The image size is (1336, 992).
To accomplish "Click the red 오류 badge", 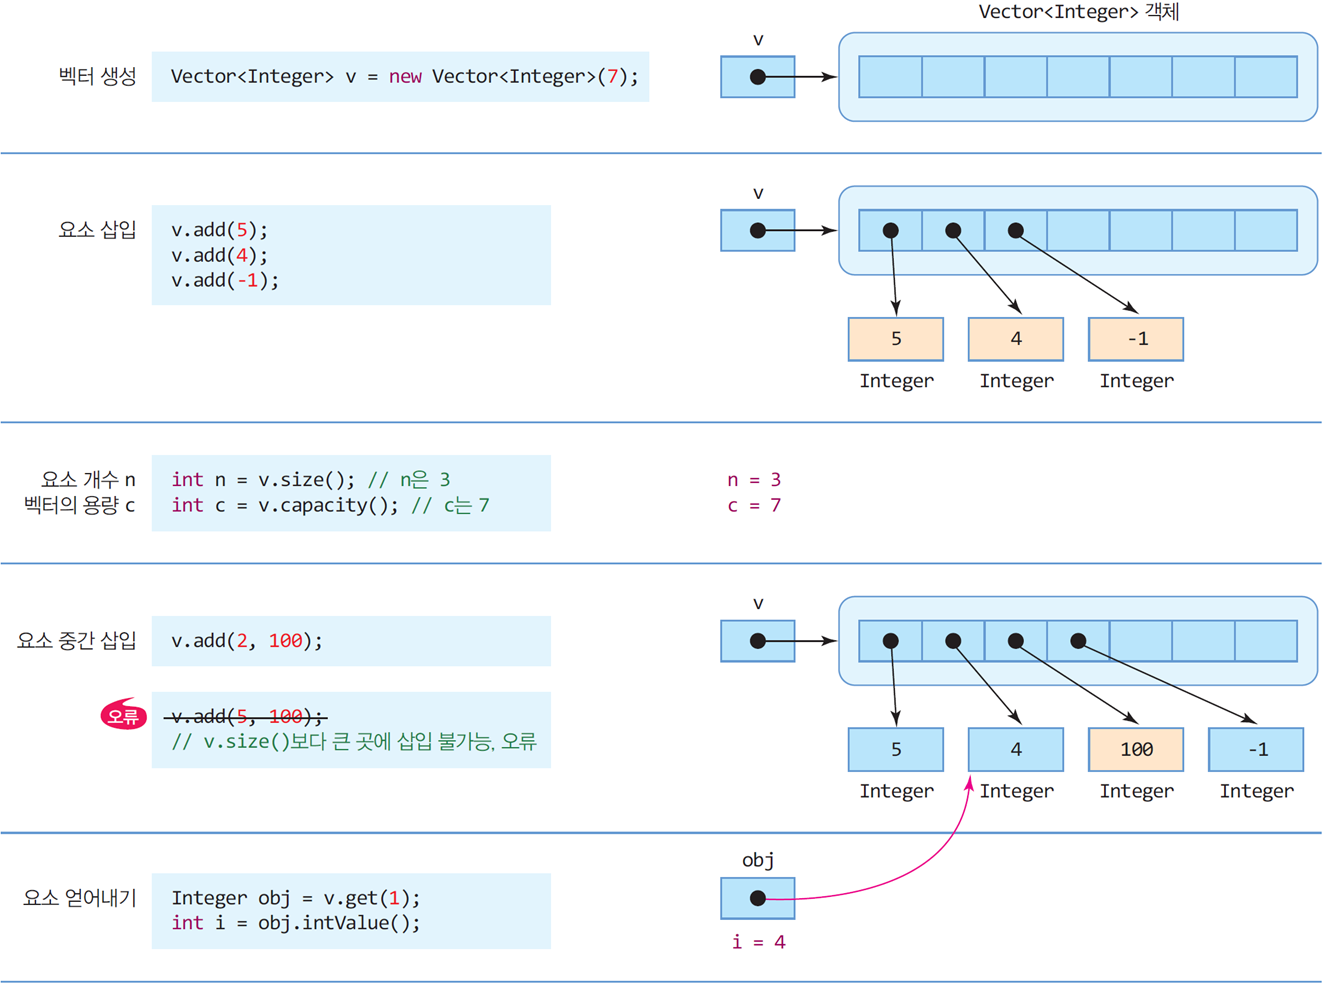I will 124,715.
